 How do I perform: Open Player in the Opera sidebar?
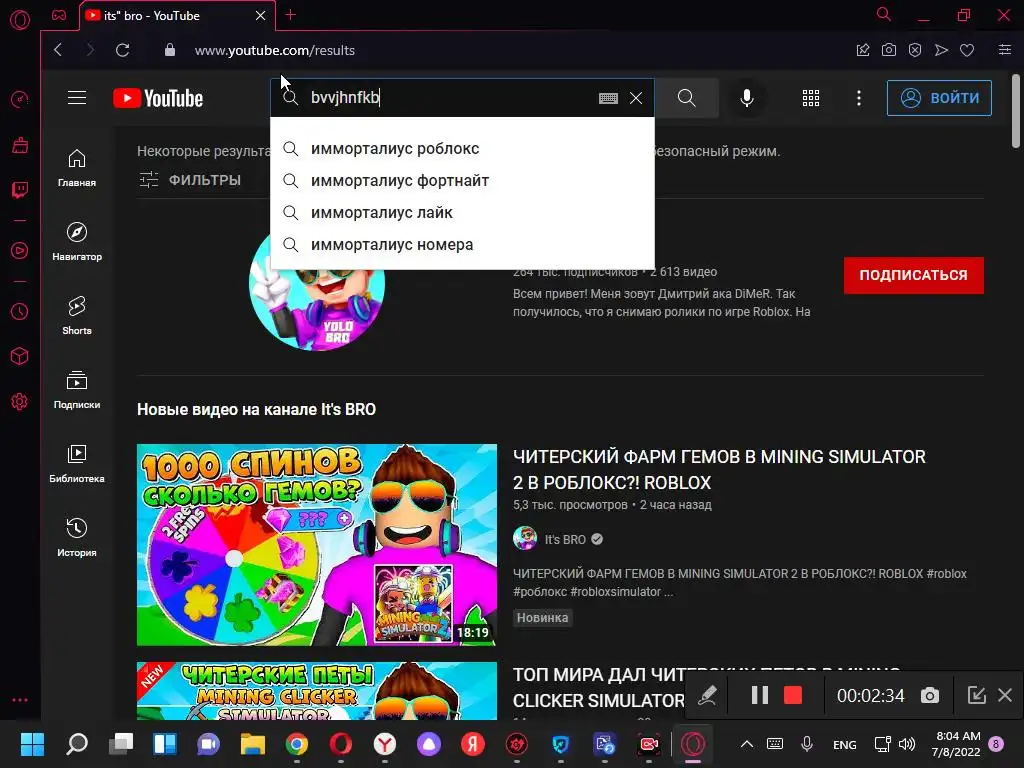pos(20,251)
